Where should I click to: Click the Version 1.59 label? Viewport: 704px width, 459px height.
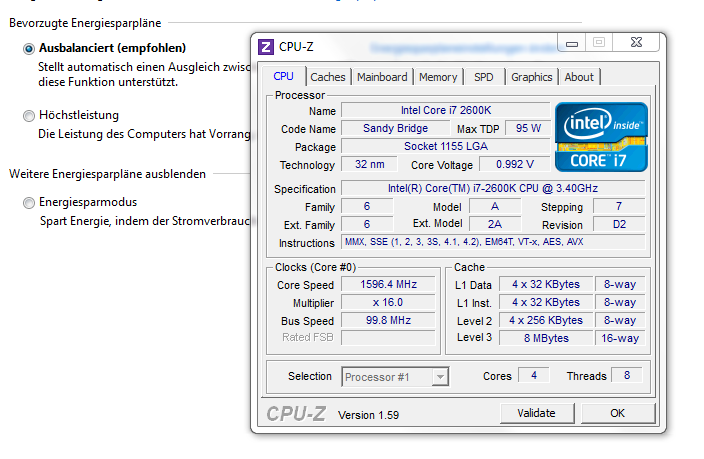[369, 415]
